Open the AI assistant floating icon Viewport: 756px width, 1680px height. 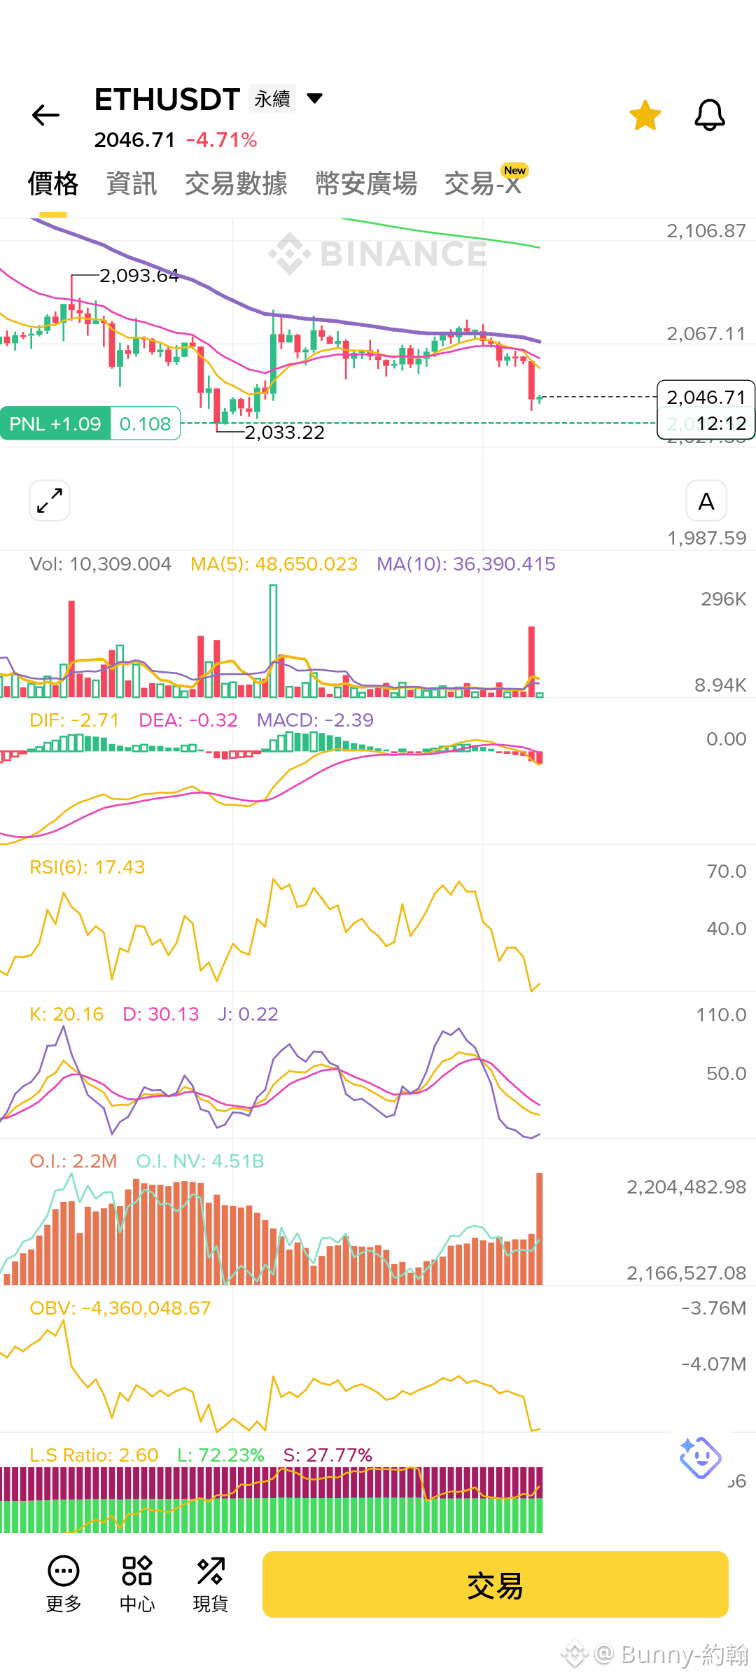point(700,1457)
